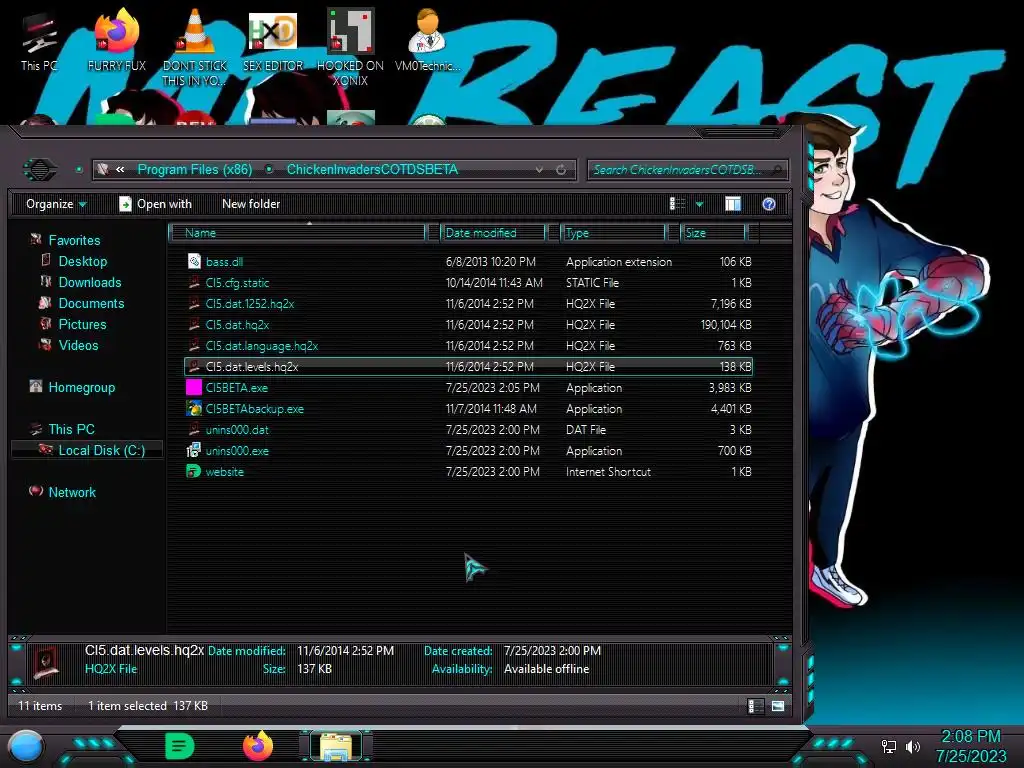Viewport: 1024px width, 768px height.
Task: Open the Start button orb
Action: tap(26, 746)
